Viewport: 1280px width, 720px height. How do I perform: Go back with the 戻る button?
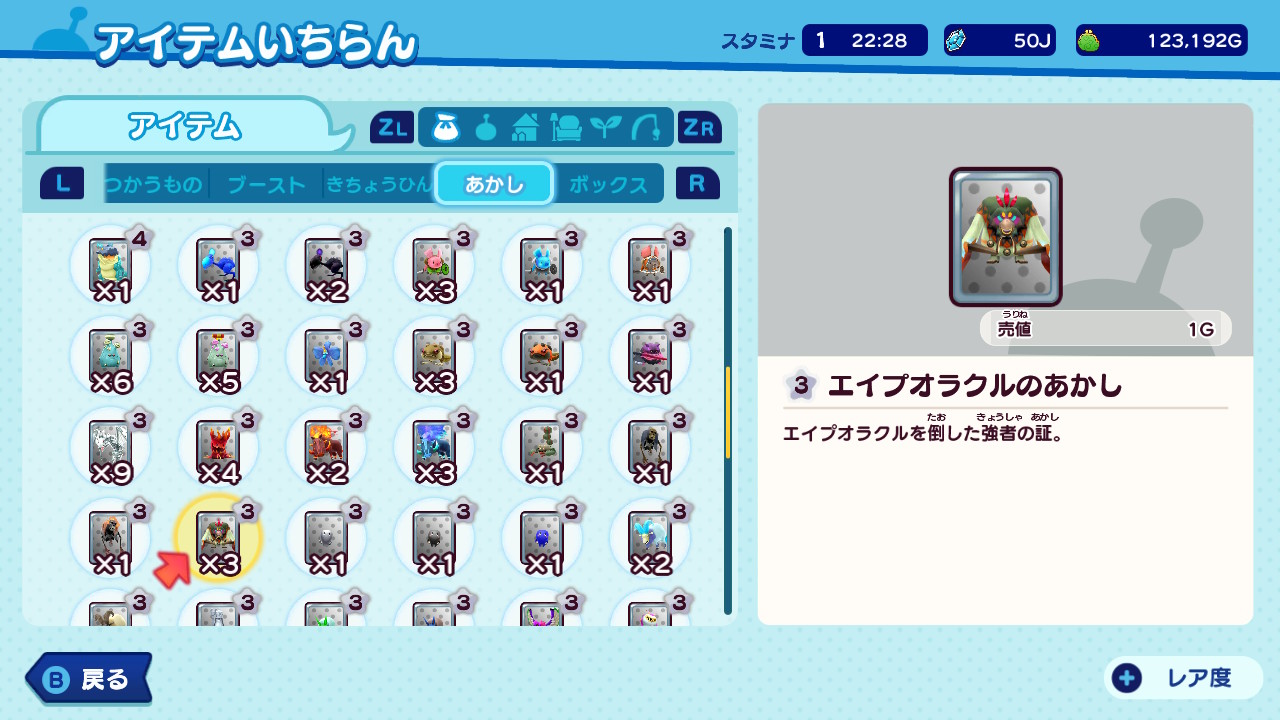pyautogui.click(x=88, y=679)
